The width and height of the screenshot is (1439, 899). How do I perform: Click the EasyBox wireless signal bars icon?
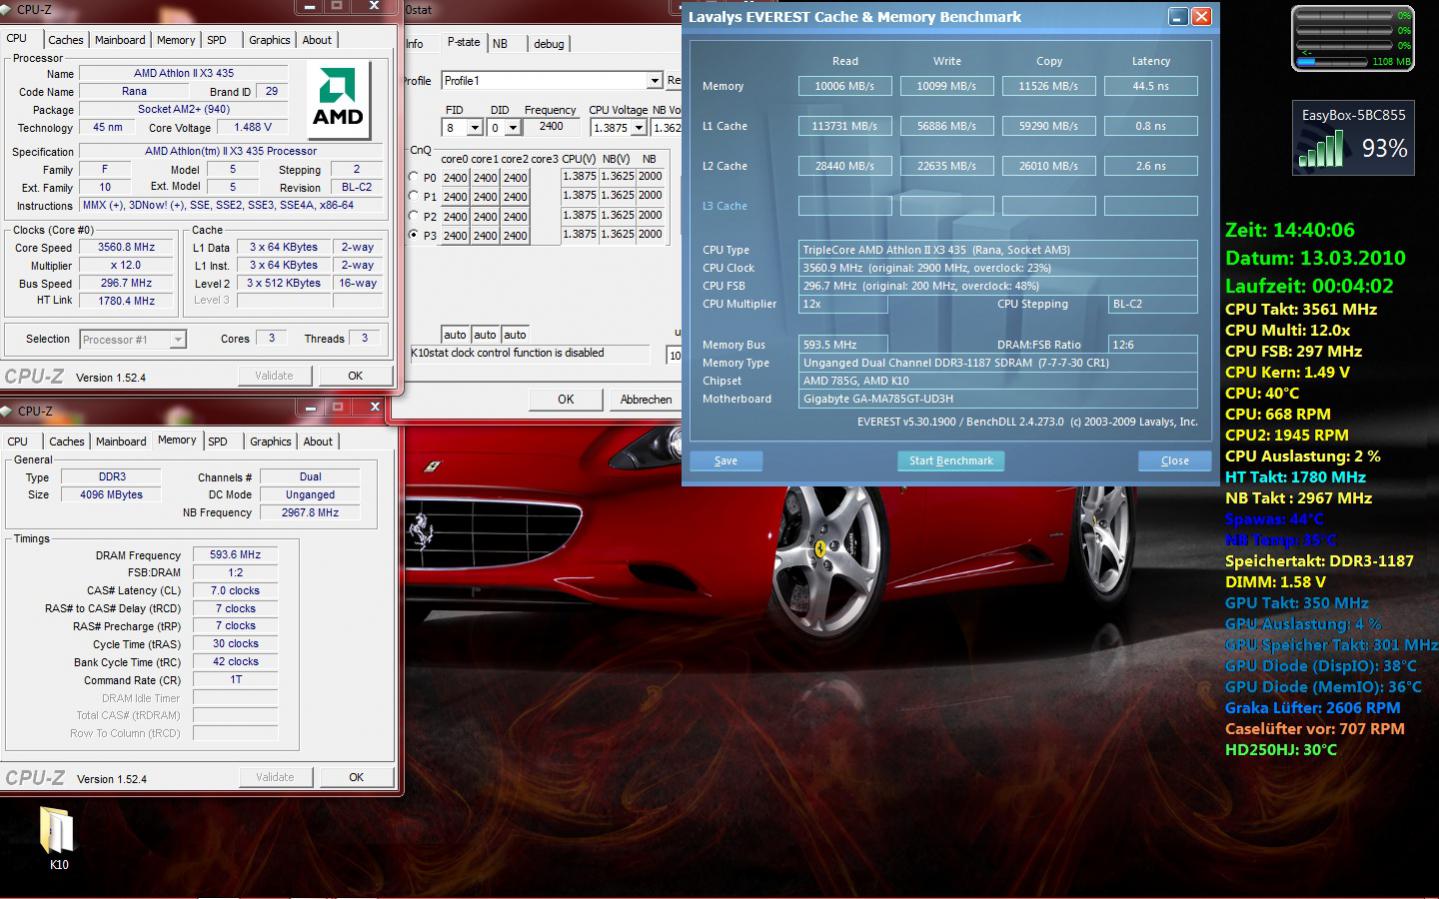1322,150
